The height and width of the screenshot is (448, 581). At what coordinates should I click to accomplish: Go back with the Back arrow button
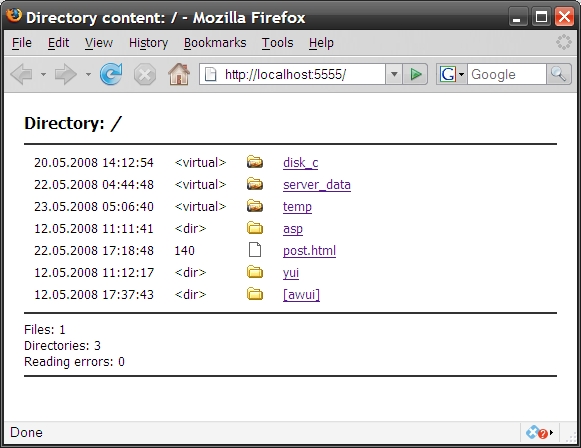22,74
